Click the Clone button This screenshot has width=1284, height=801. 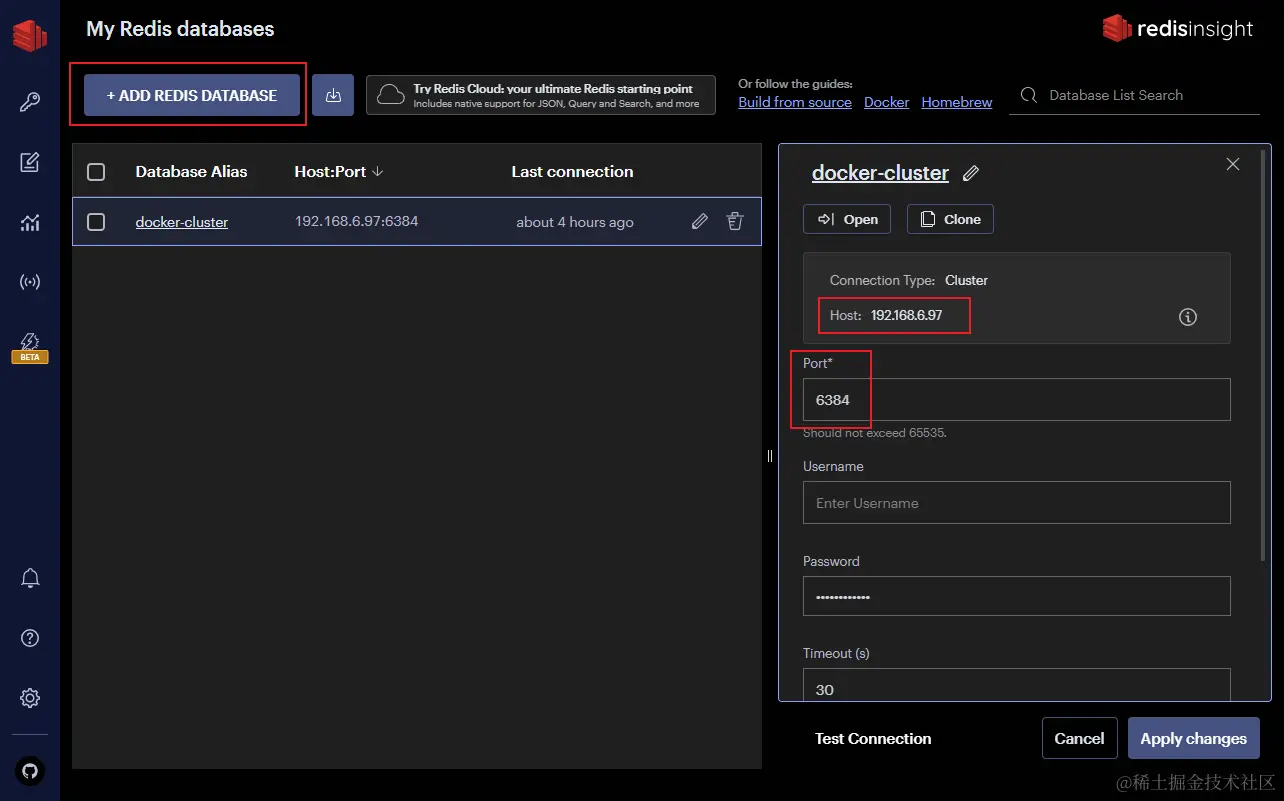[950, 219]
